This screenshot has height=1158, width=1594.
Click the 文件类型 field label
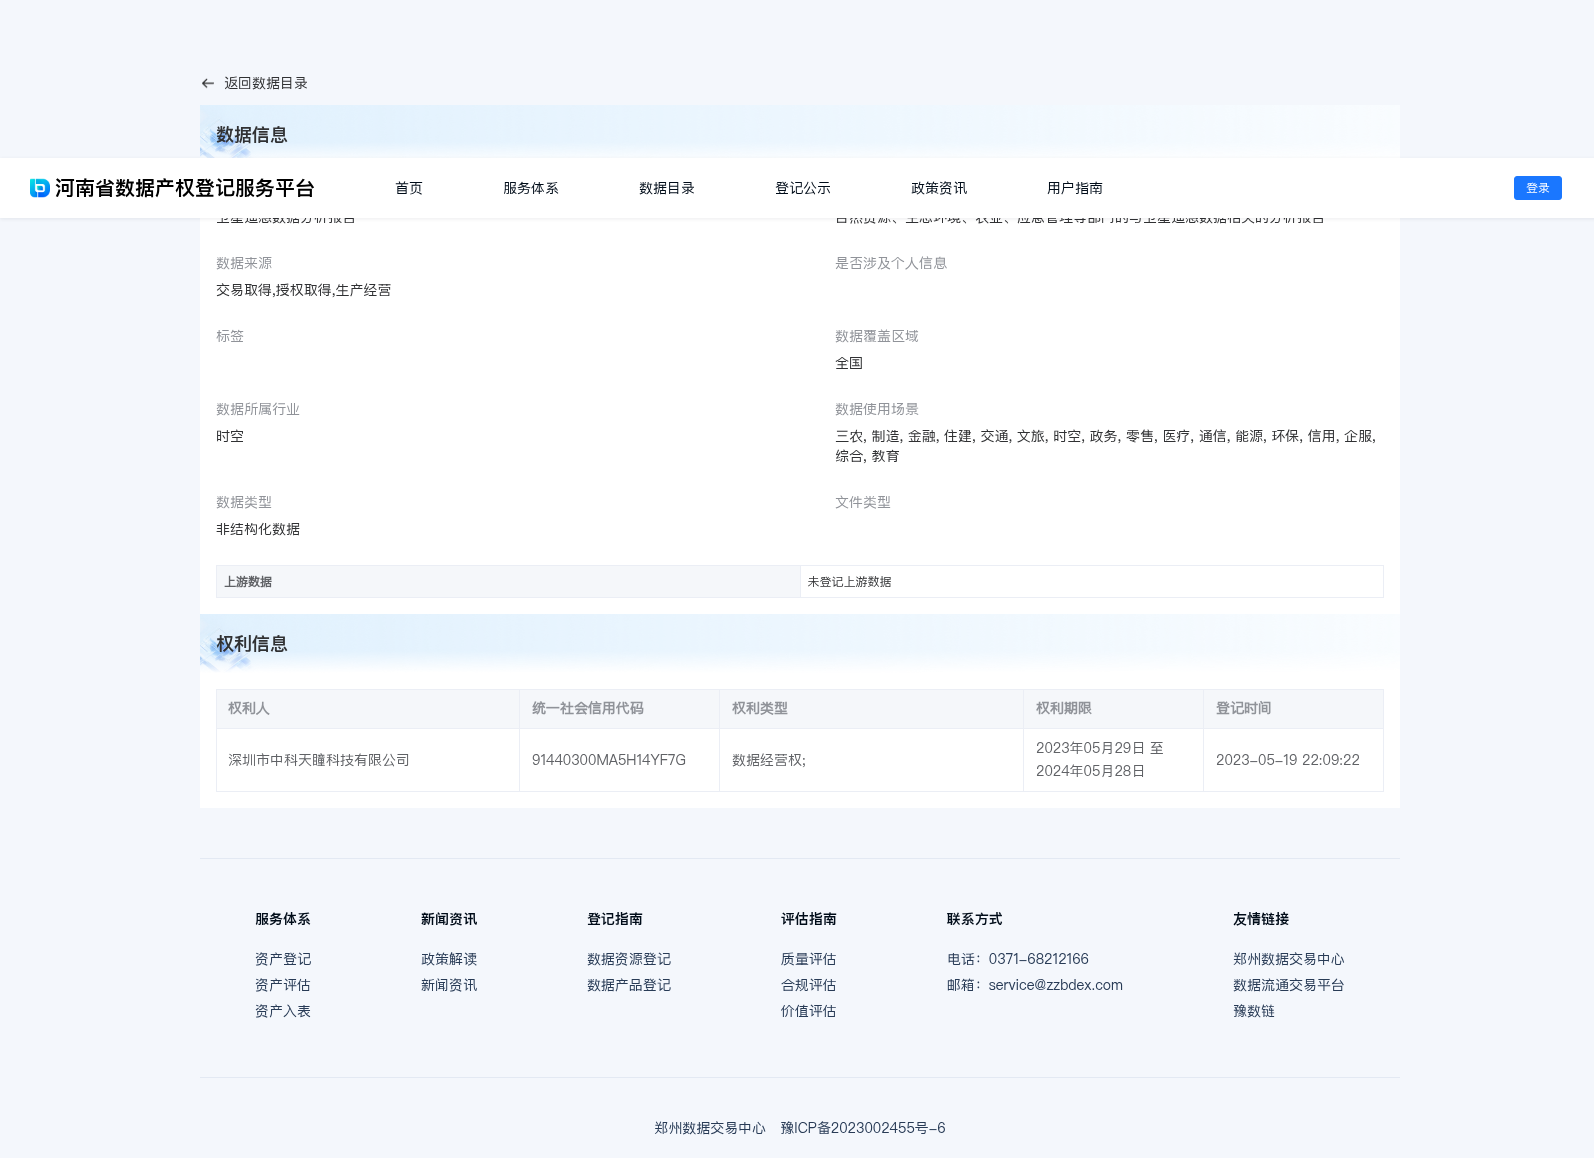coord(863,502)
